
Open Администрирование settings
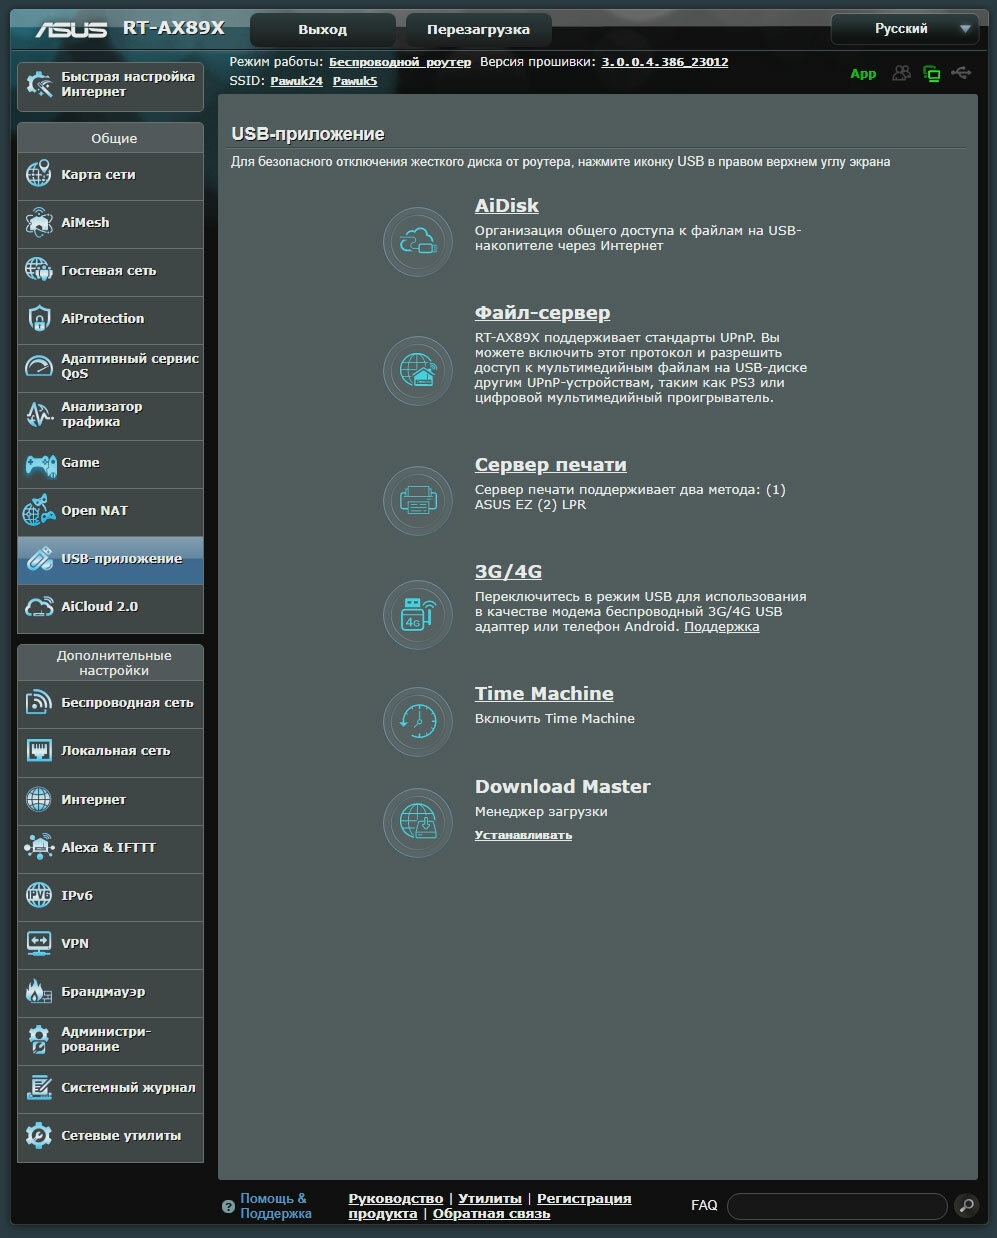[x=110, y=1039]
